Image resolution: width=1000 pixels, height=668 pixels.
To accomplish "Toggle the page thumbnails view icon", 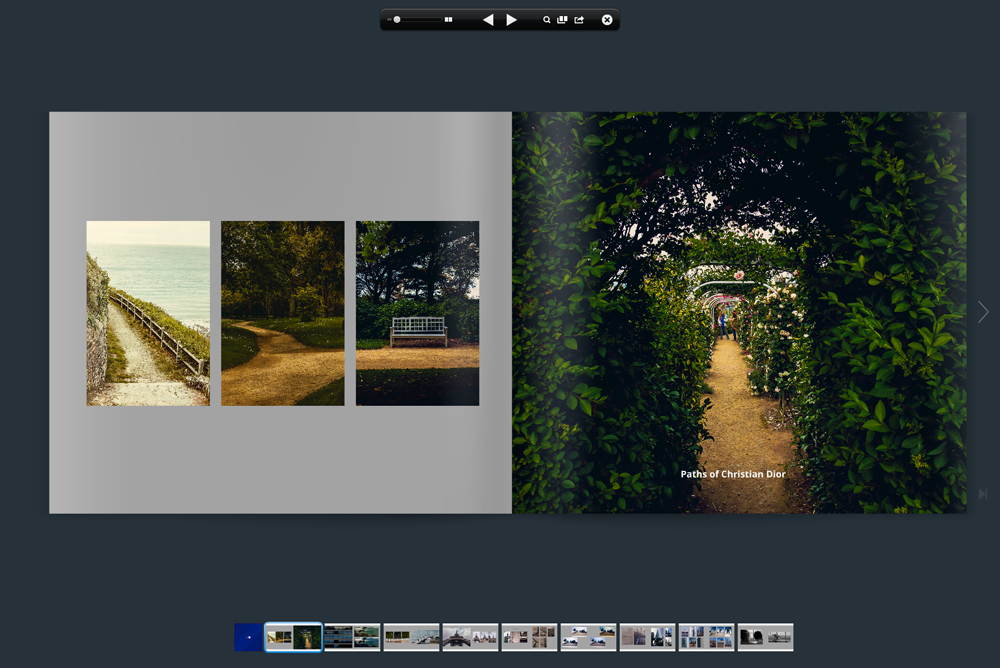I will (x=562, y=20).
